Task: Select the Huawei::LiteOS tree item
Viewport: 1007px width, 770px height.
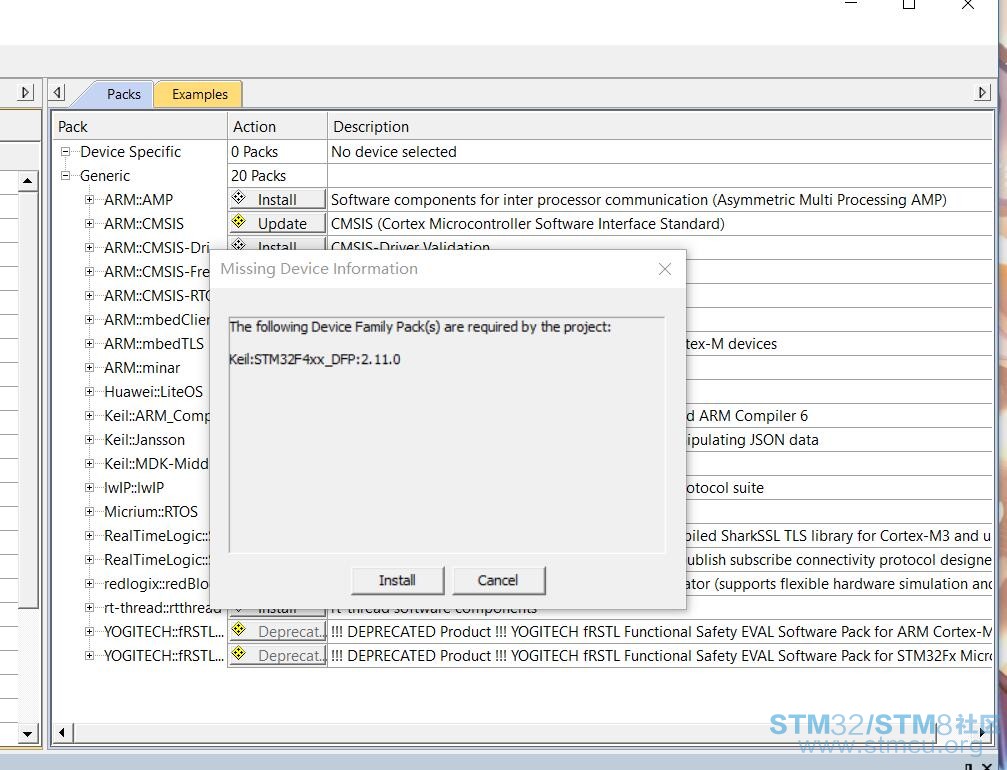Action: coord(153,392)
